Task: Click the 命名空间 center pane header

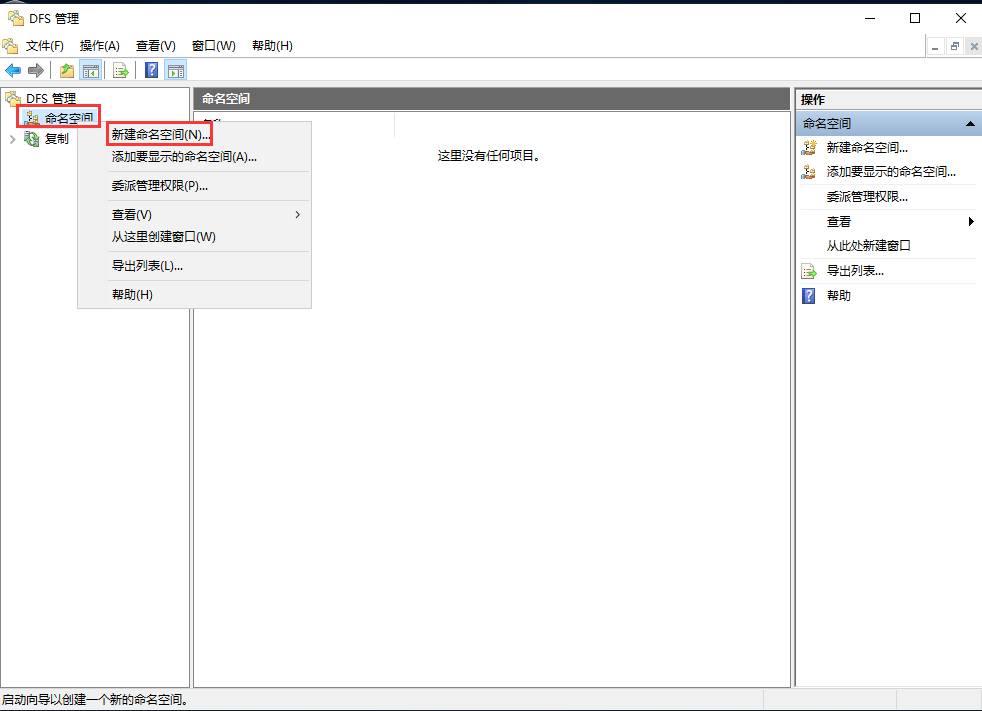Action: pos(492,99)
